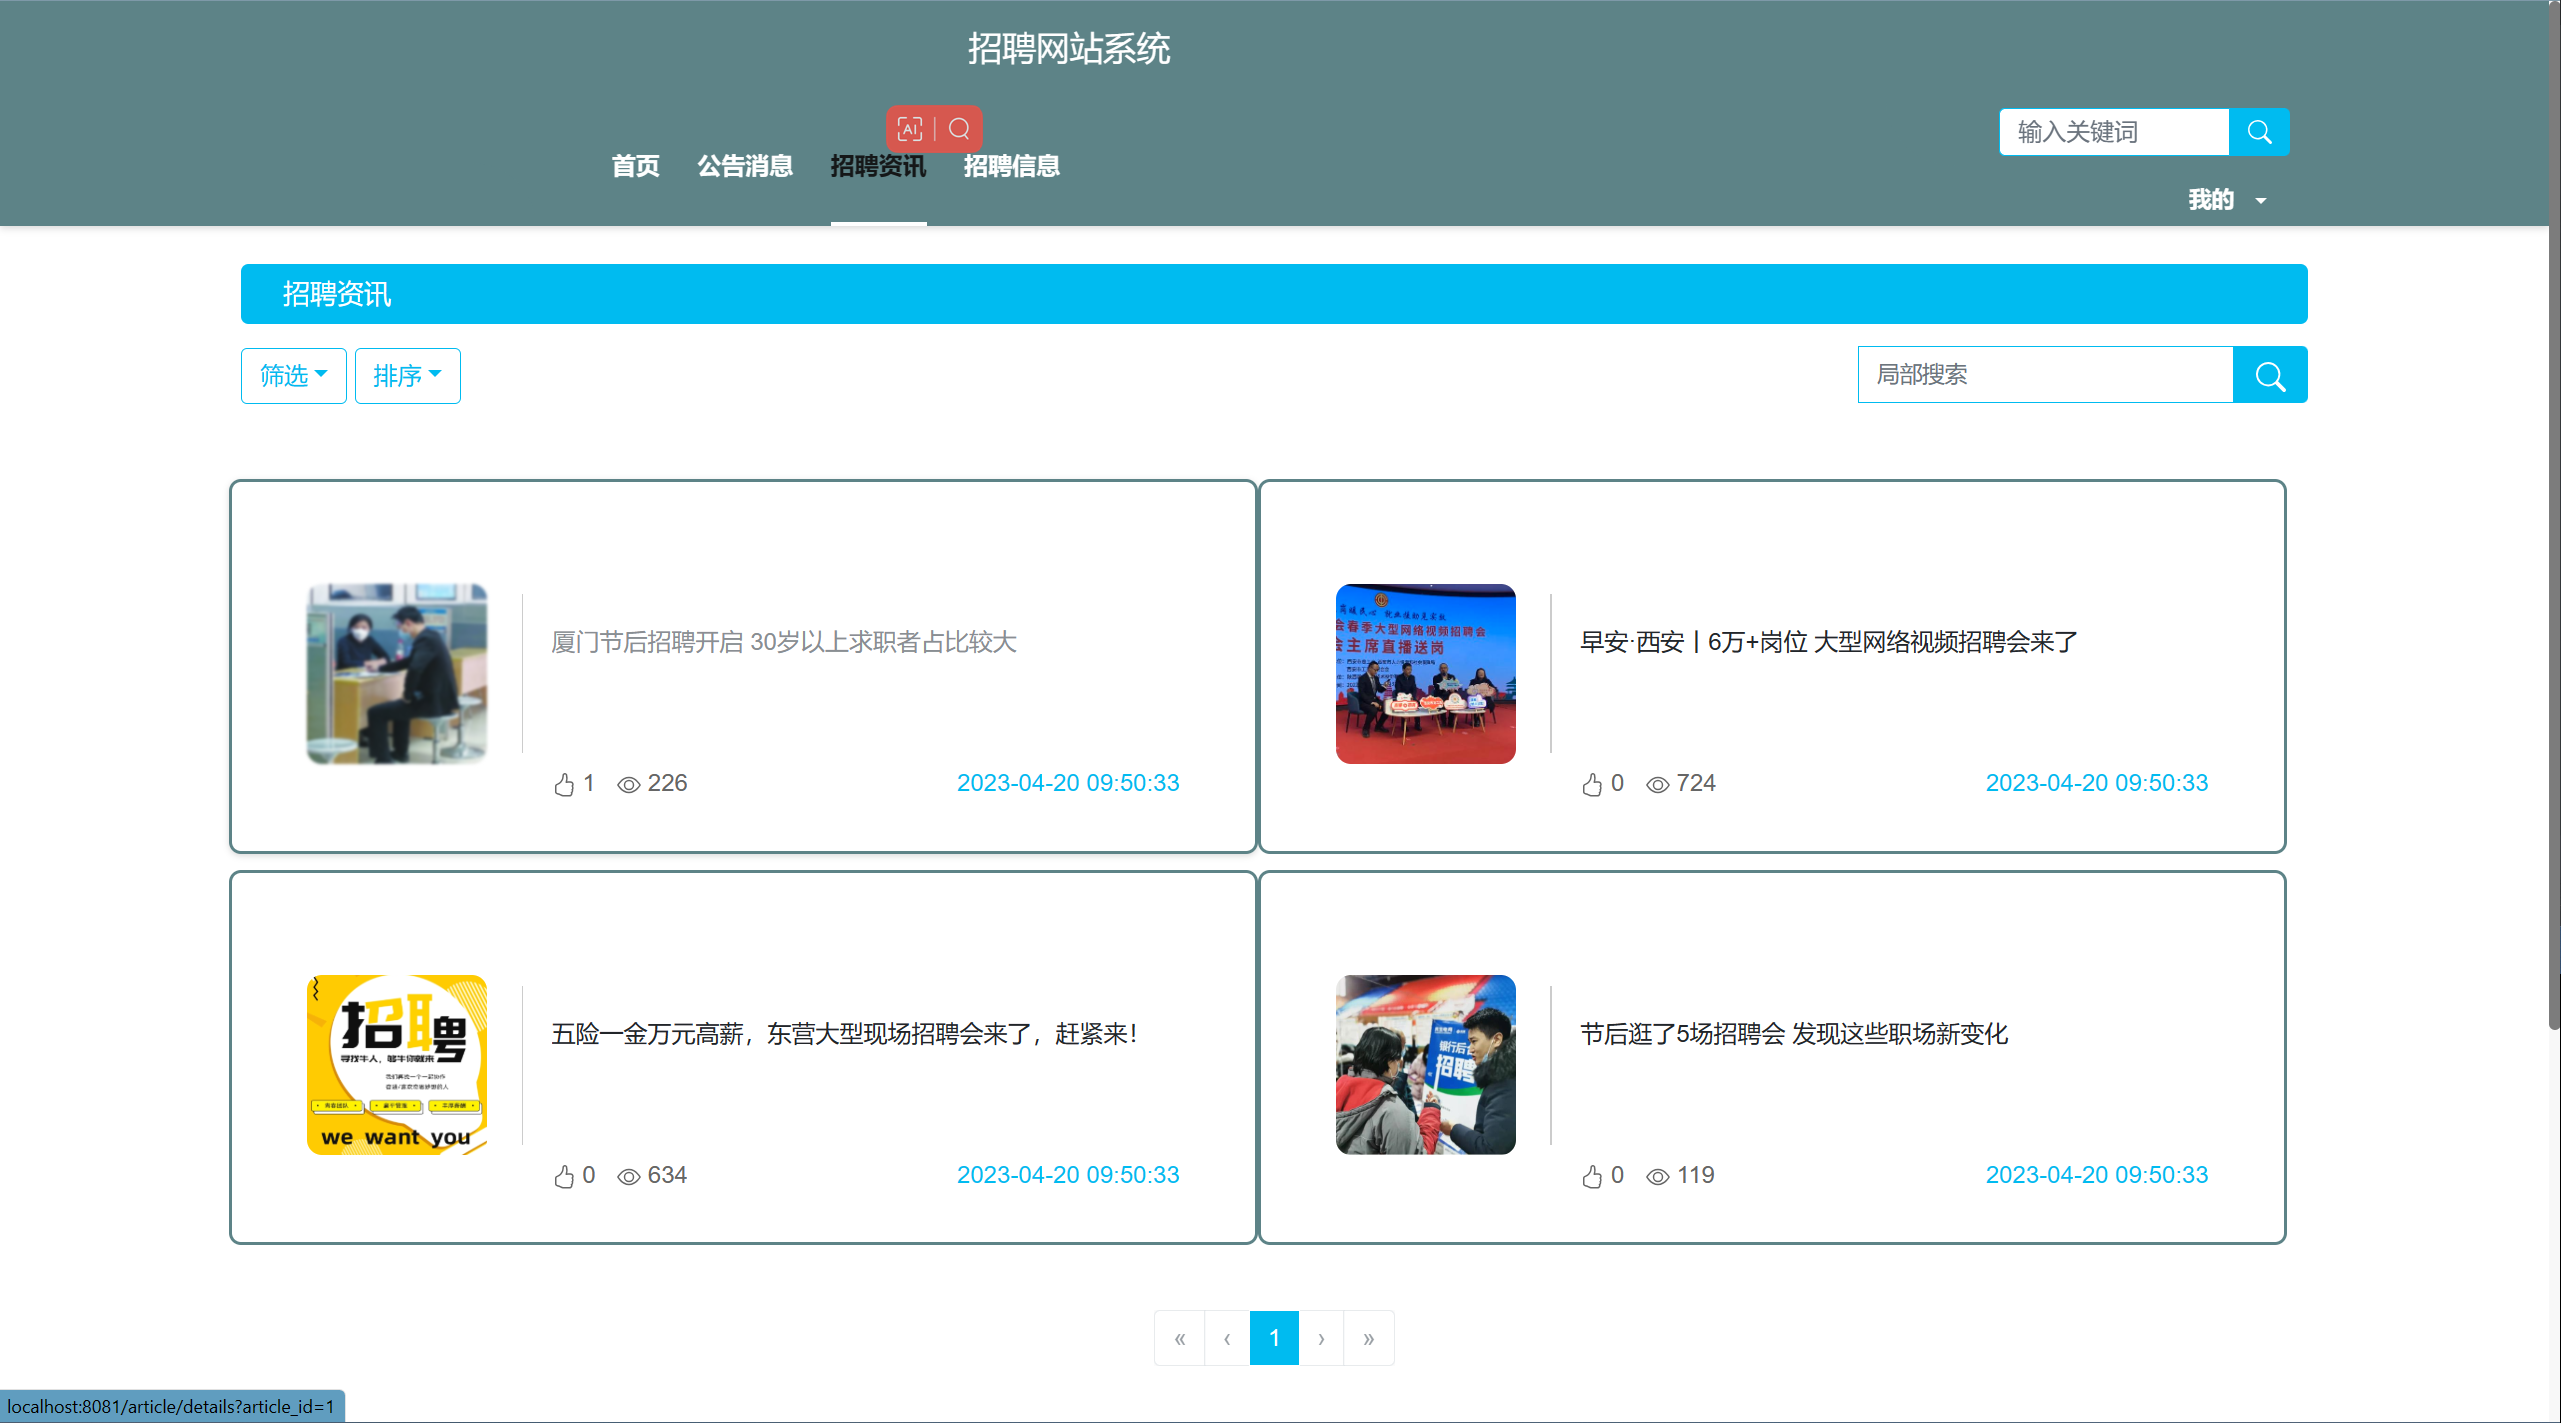2561x1423 pixels.
Task: Open the yellow 招聘 we want you thumbnail
Action: click(397, 1065)
